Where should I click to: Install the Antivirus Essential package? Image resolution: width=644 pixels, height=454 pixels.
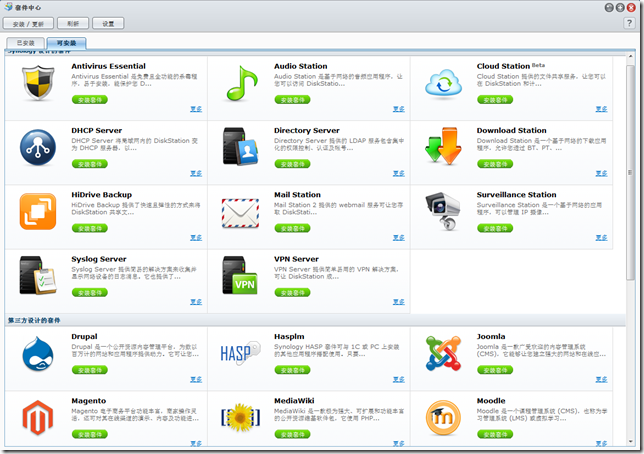(90, 100)
